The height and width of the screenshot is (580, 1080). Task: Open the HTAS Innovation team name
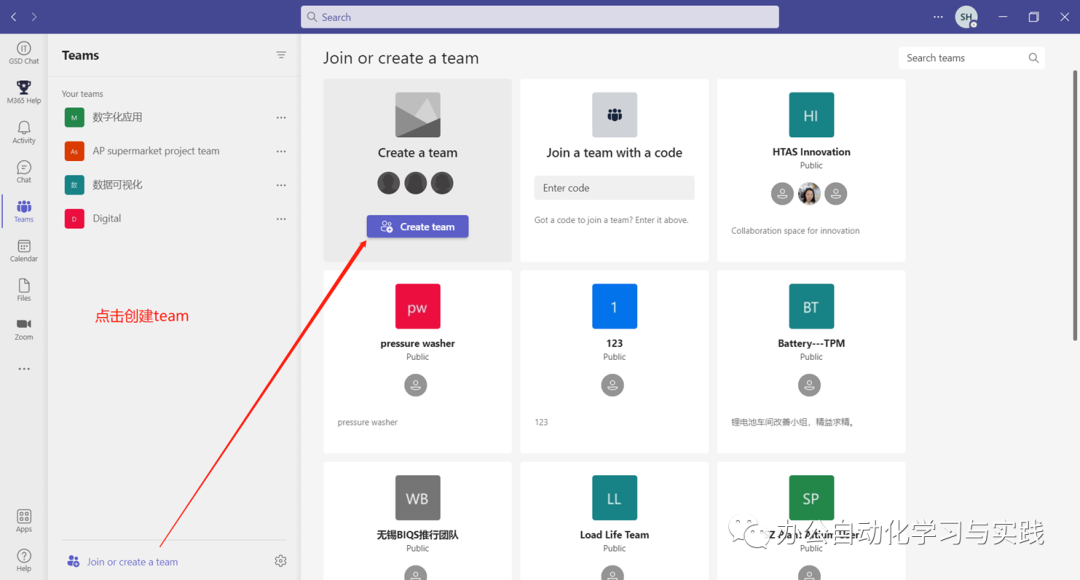click(811, 152)
